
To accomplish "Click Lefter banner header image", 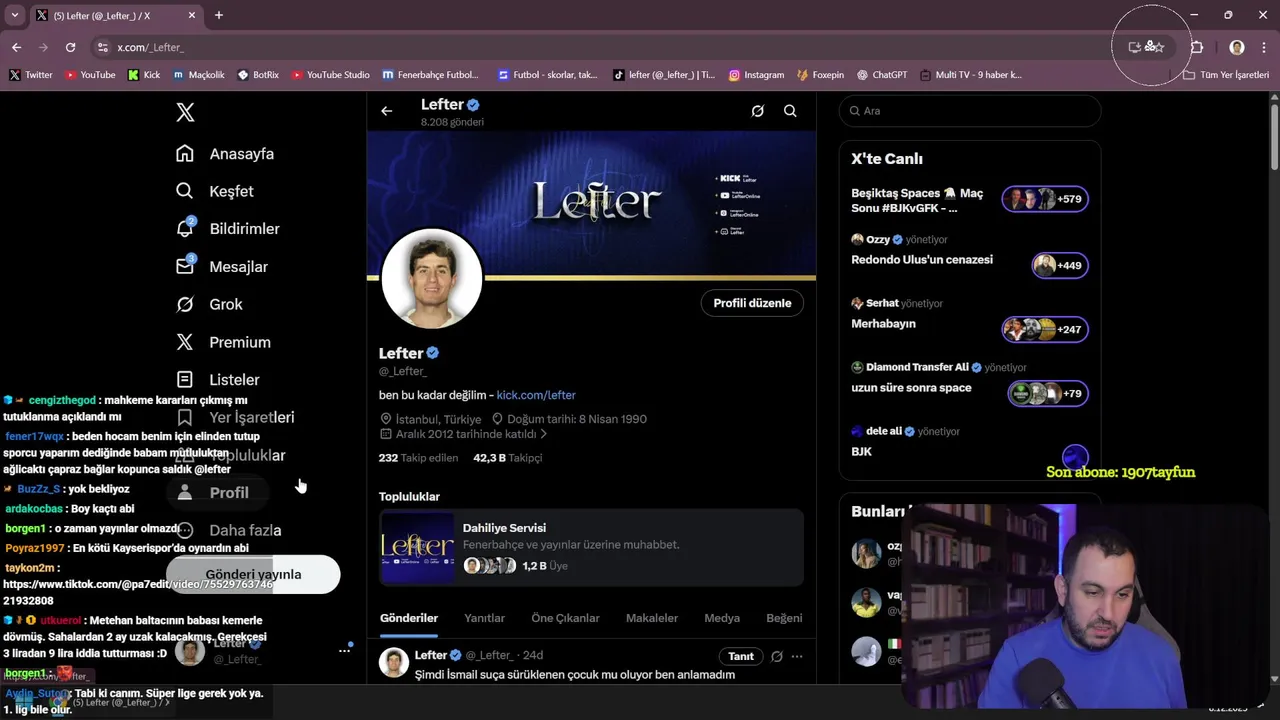I will 591,204.
